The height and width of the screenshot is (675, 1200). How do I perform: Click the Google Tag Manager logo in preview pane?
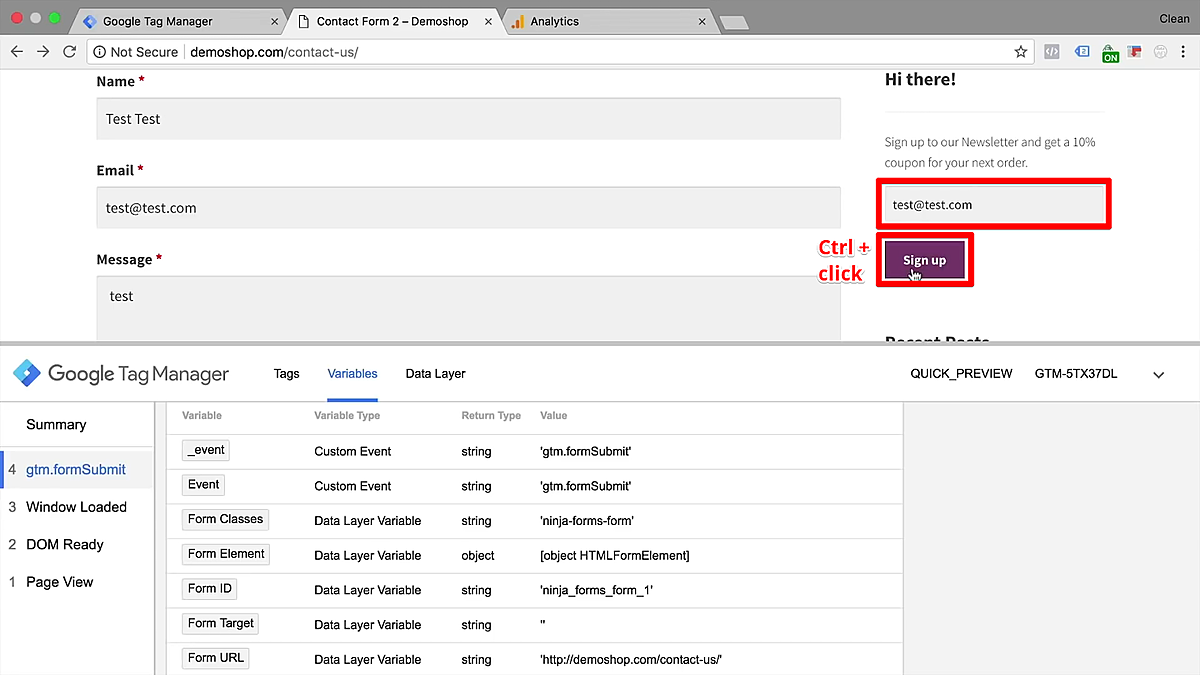click(x=121, y=374)
